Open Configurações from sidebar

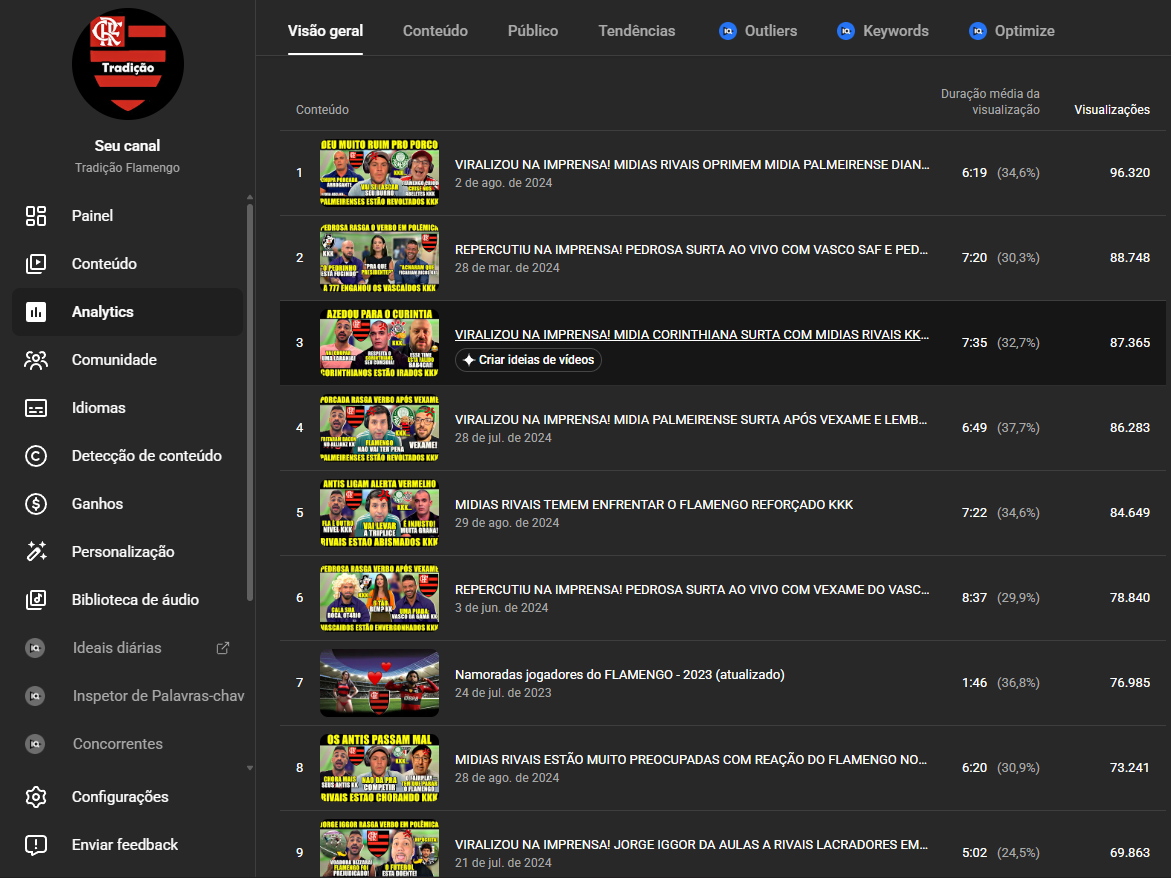coord(128,797)
